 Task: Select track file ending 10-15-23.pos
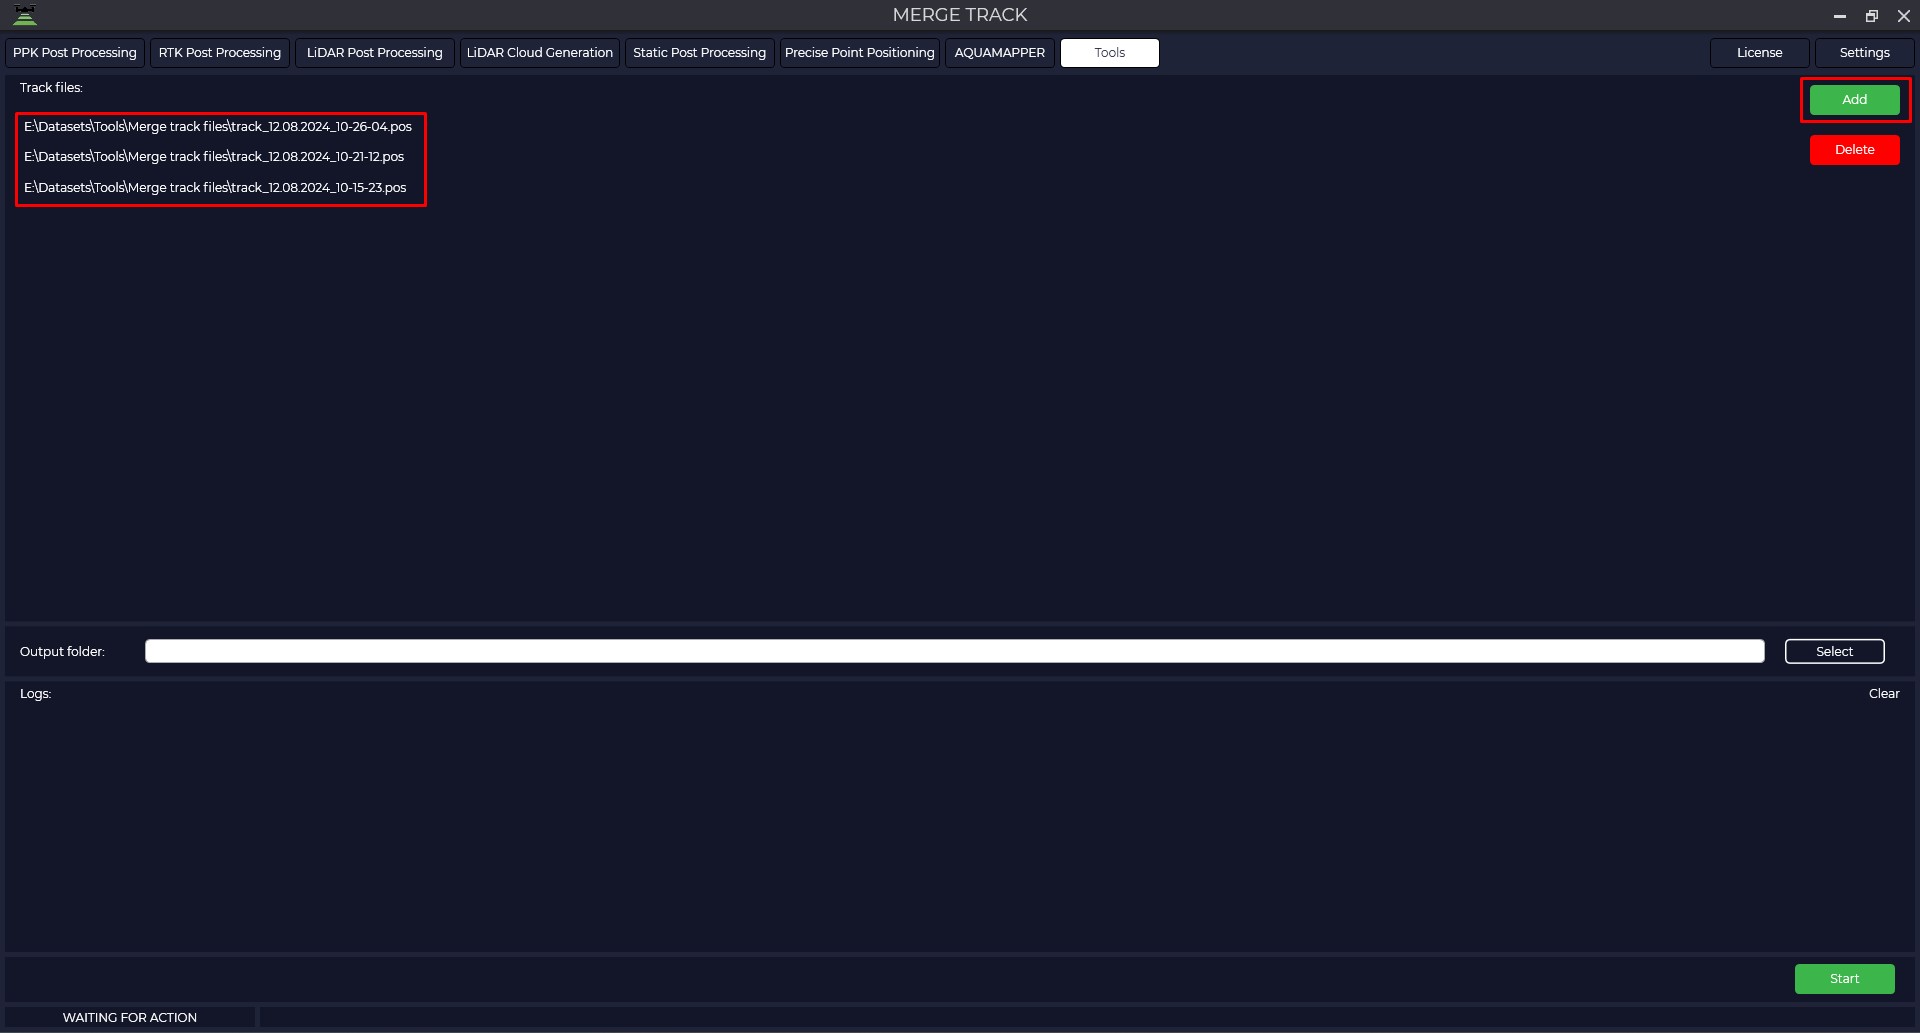pyautogui.click(x=215, y=188)
